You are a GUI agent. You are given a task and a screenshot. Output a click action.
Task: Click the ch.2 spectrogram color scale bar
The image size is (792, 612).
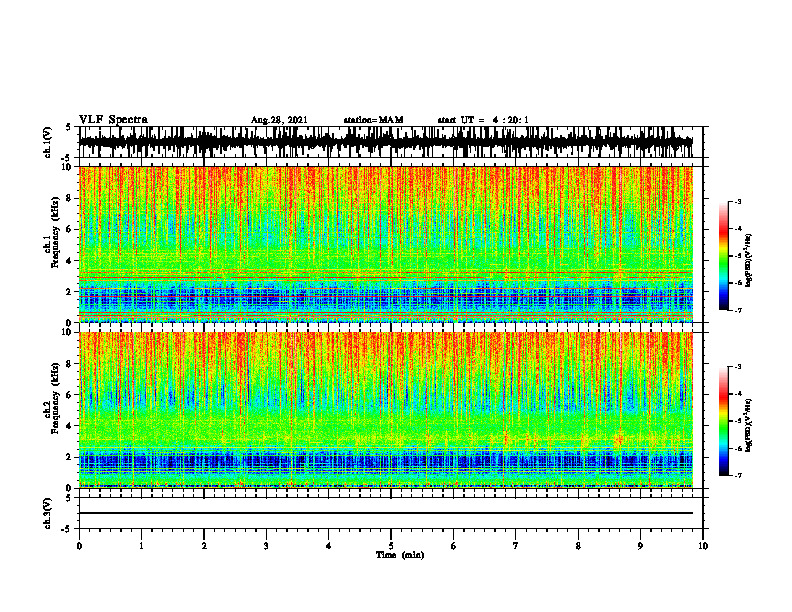(723, 421)
